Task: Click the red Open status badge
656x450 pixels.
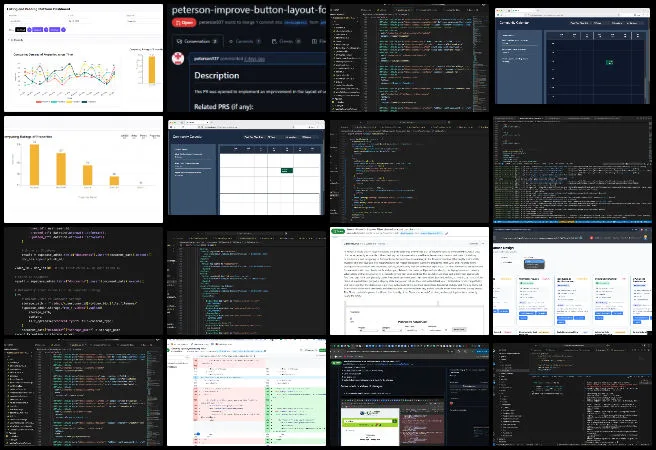Action: click(183, 21)
